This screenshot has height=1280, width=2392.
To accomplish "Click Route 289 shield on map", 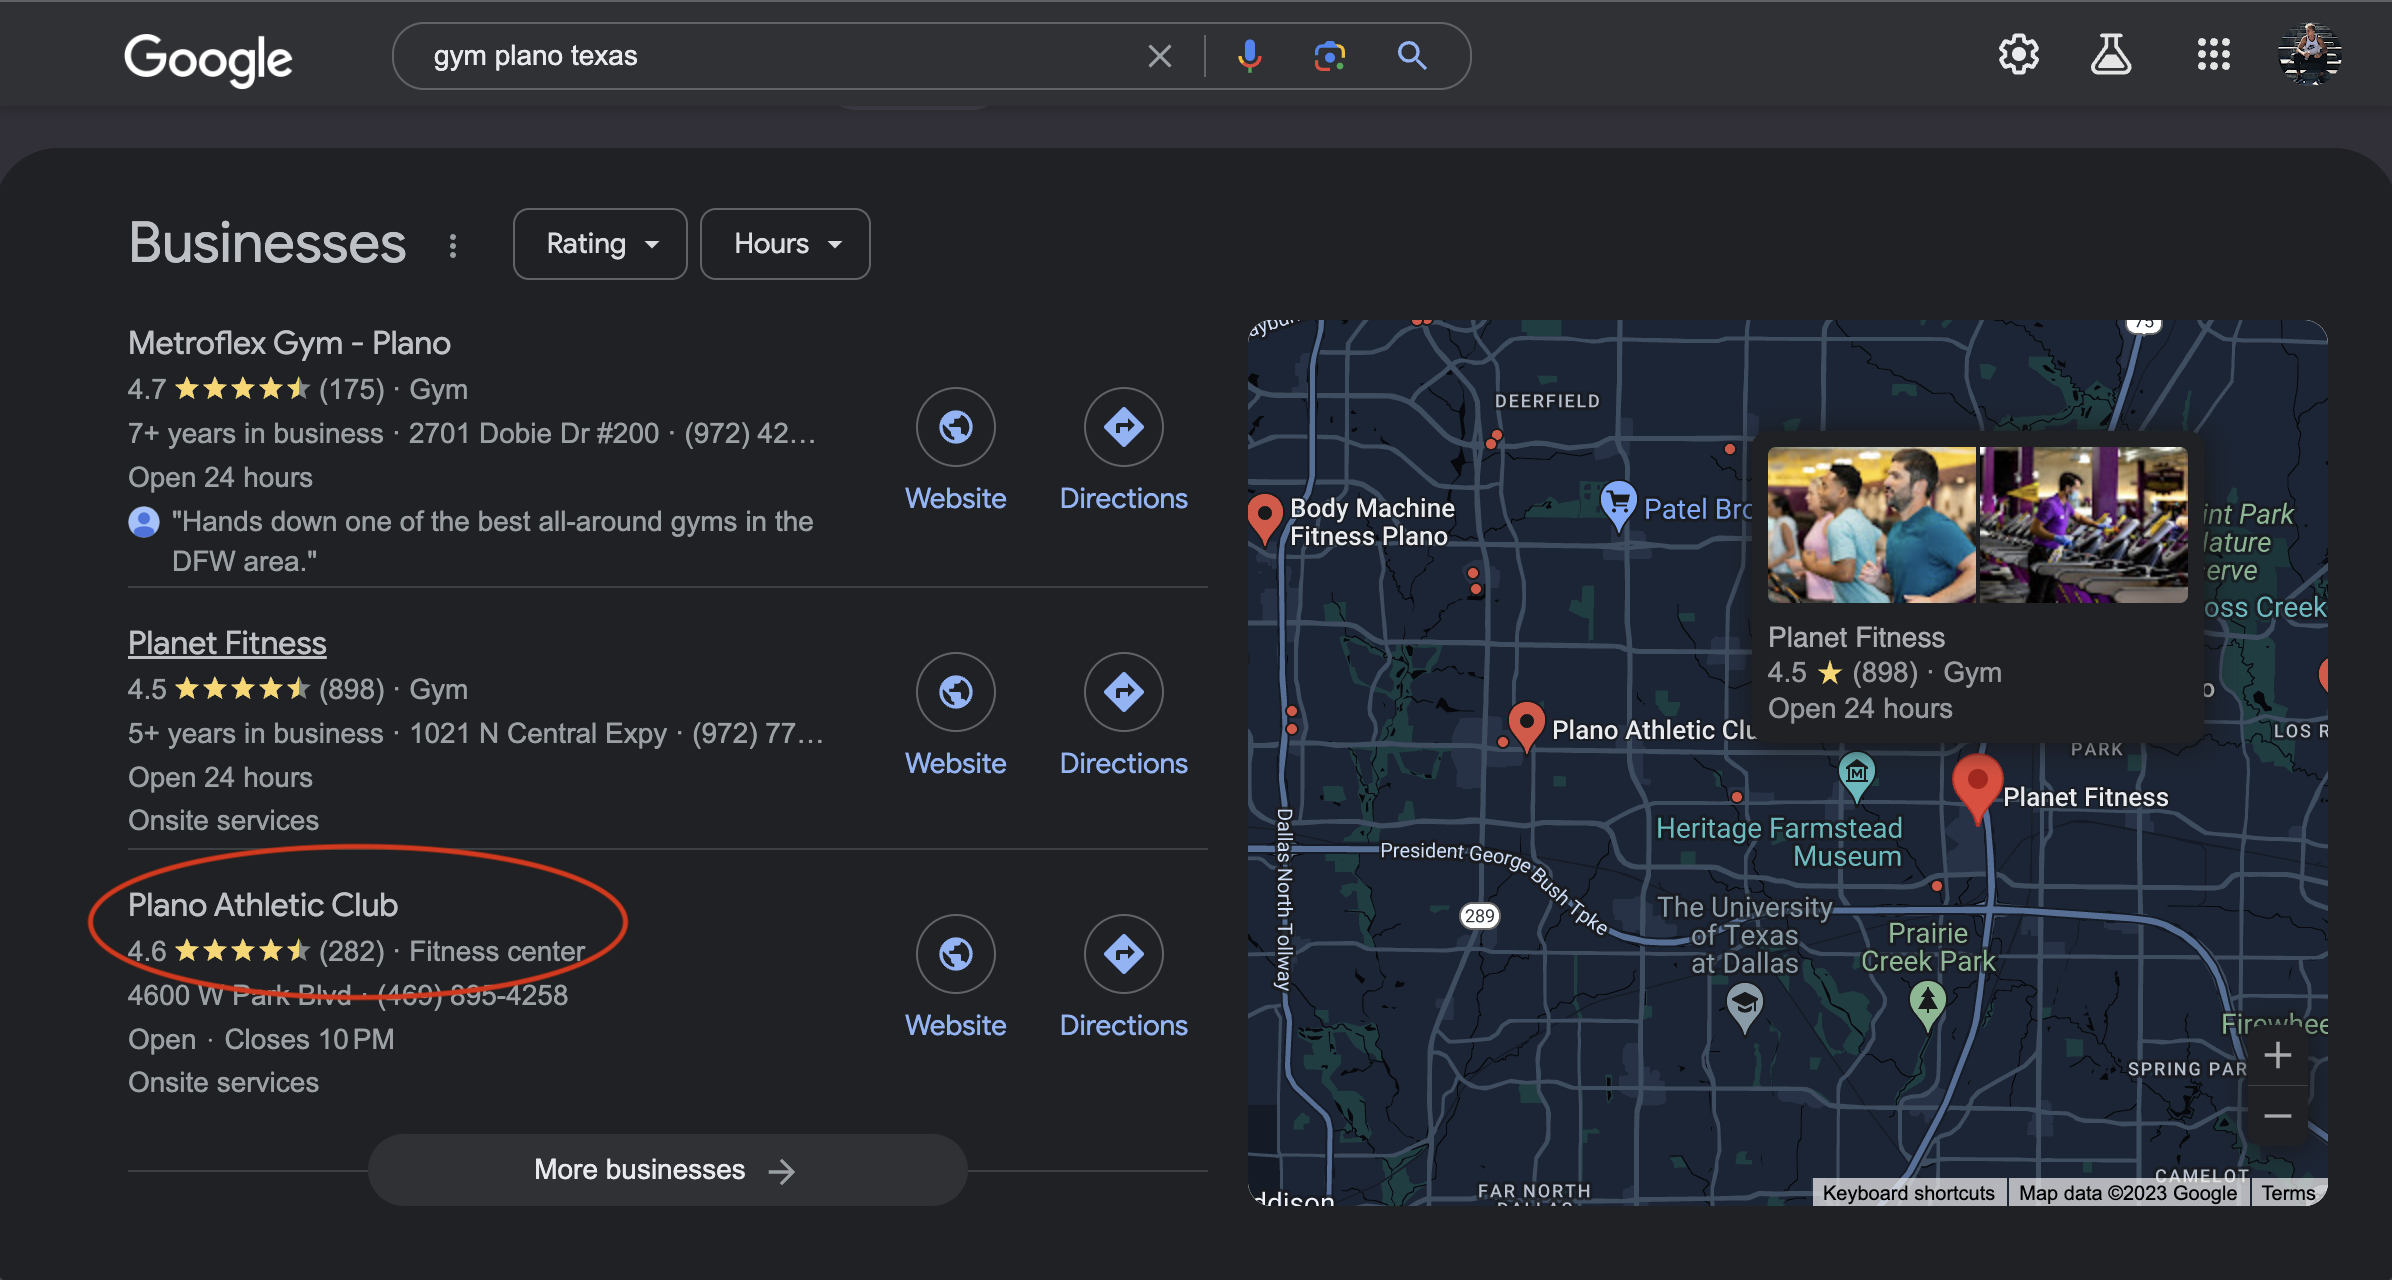I will pyautogui.click(x=1479, y=915).
